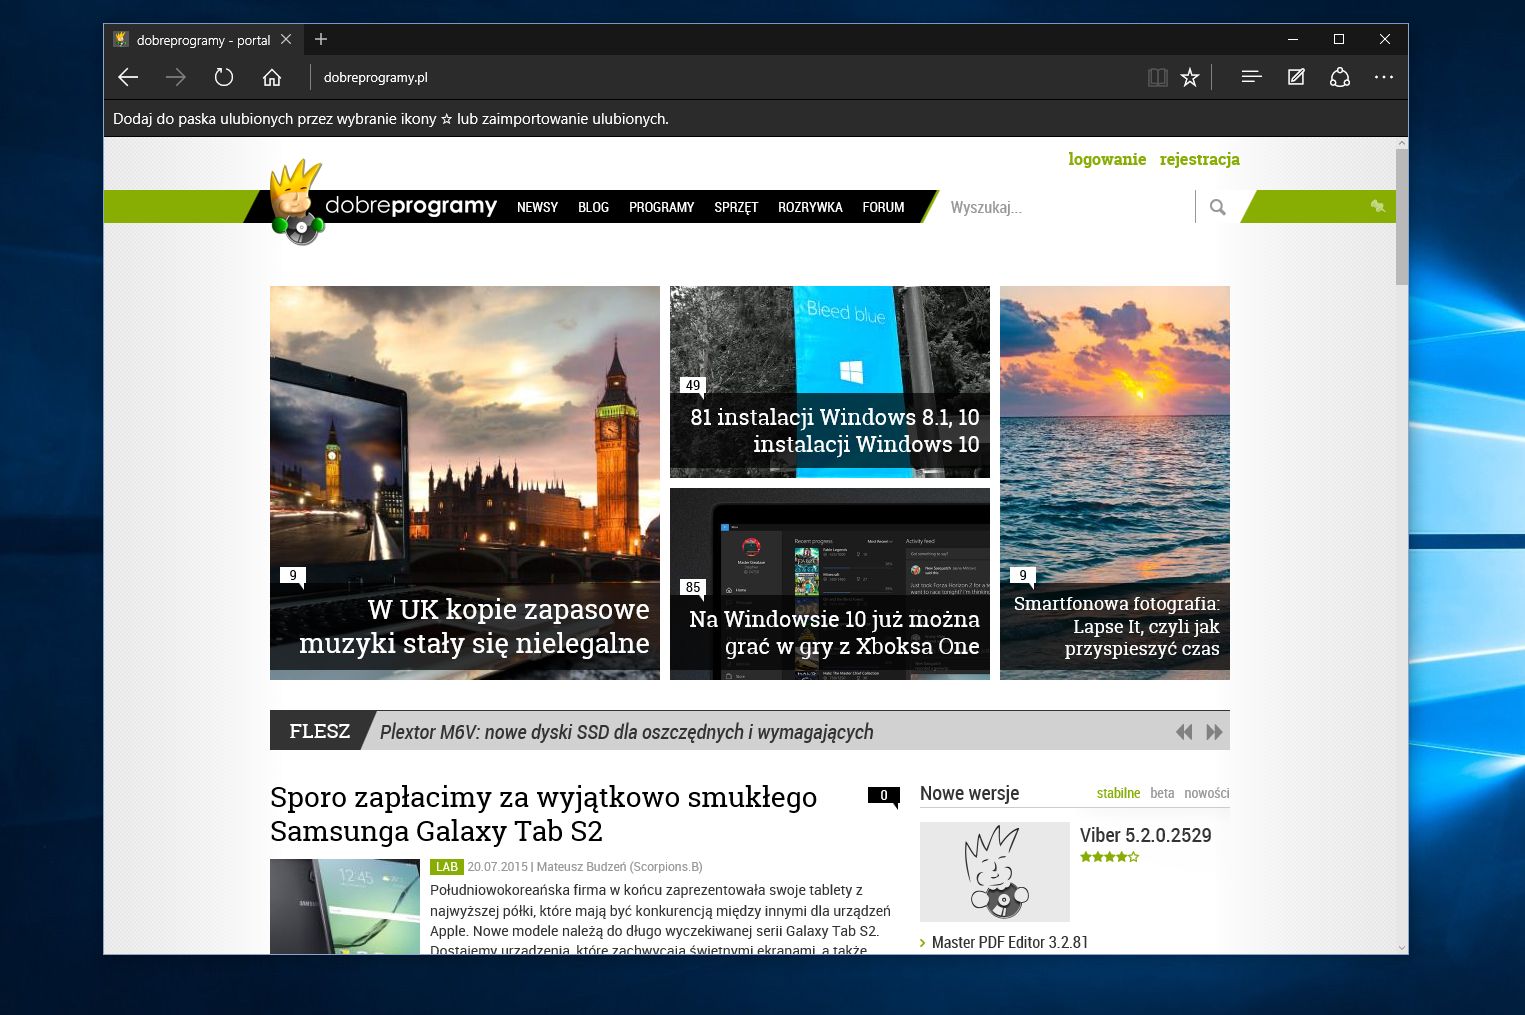Click the dobreprogramy mascot logo
The height and width of the screenshot is (1015, 1525).
[x=296, y=202]
